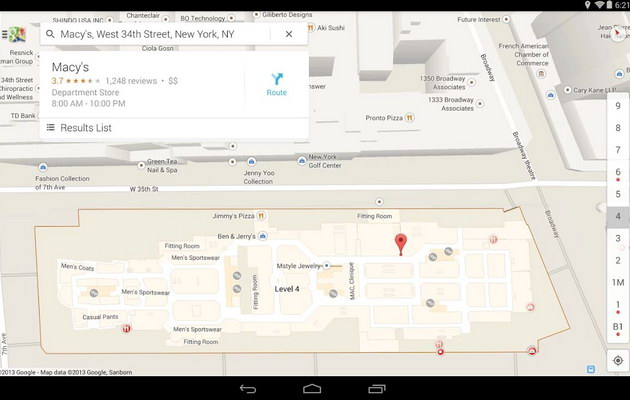Tap the French American Chamber marker icon
The height and width of the screenshot is (400, 630).
coord(542,74)
